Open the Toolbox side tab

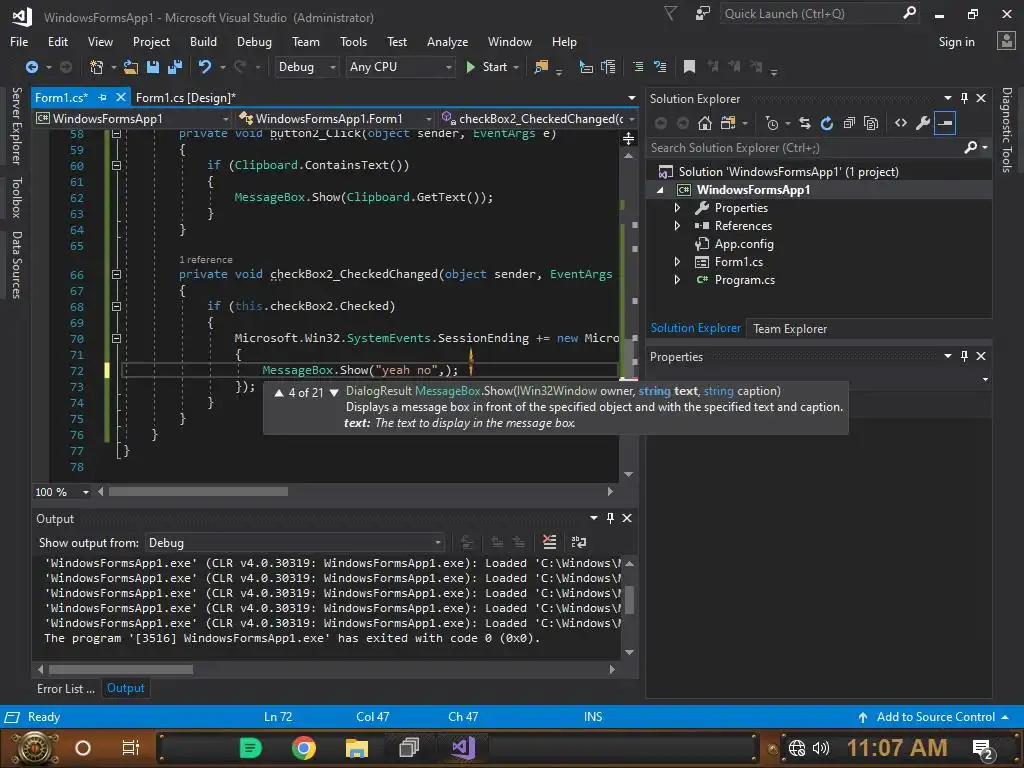click(16, 197)
